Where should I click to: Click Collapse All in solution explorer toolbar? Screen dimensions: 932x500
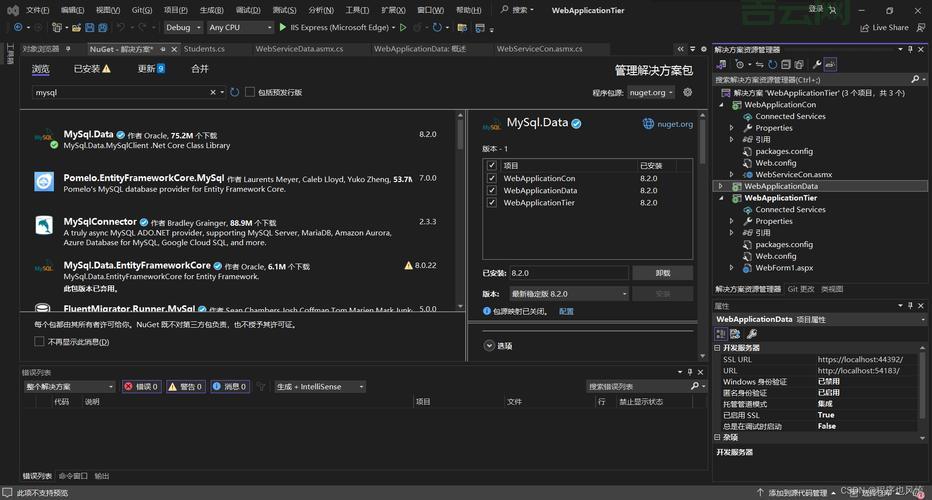[x=784, y=64]
